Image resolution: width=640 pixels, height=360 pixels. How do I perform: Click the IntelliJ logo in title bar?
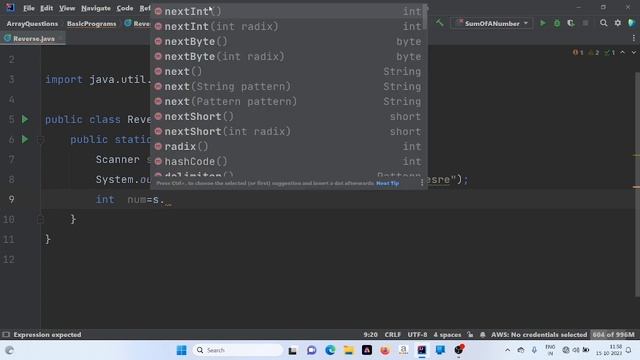[x=10, y=8]
